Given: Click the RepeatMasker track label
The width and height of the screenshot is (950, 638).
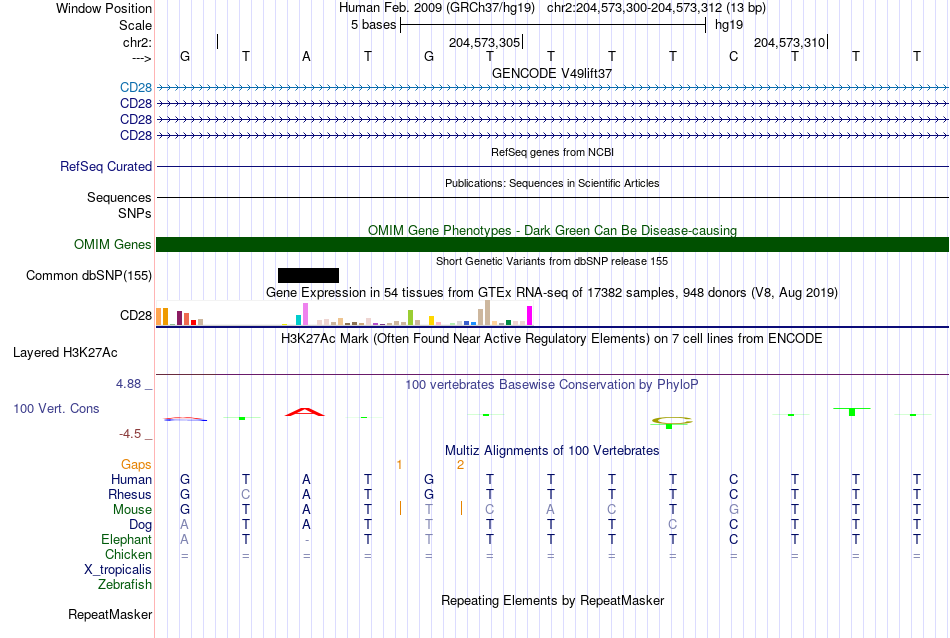Looking at the screenshot, I should (x=110, y=614).
